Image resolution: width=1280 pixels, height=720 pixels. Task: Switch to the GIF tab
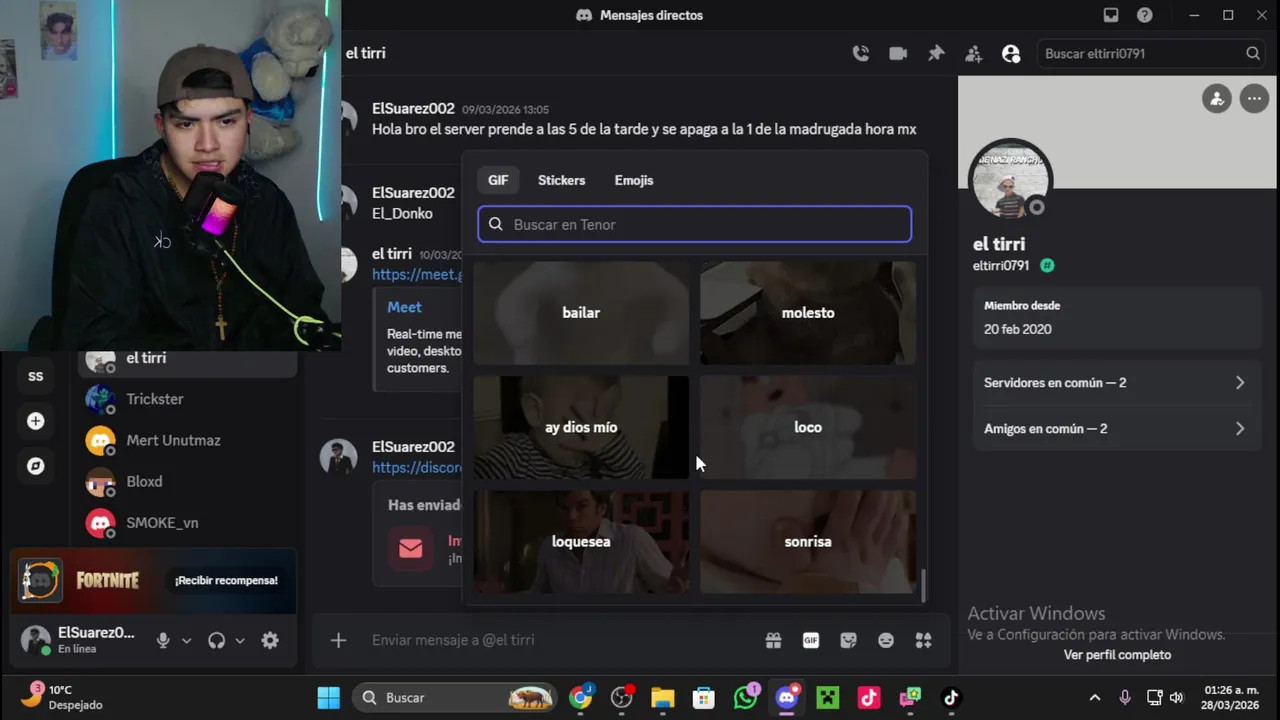click(498, 180)
